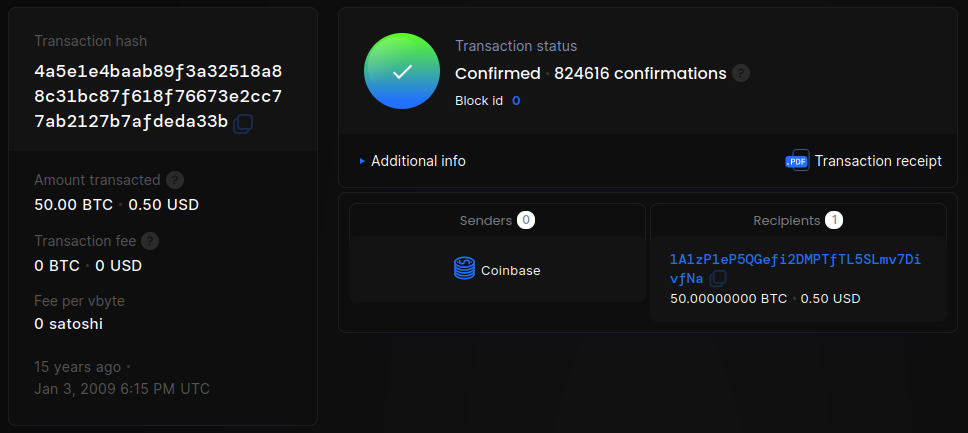Click the transaction hash text

tap(158, 97)
